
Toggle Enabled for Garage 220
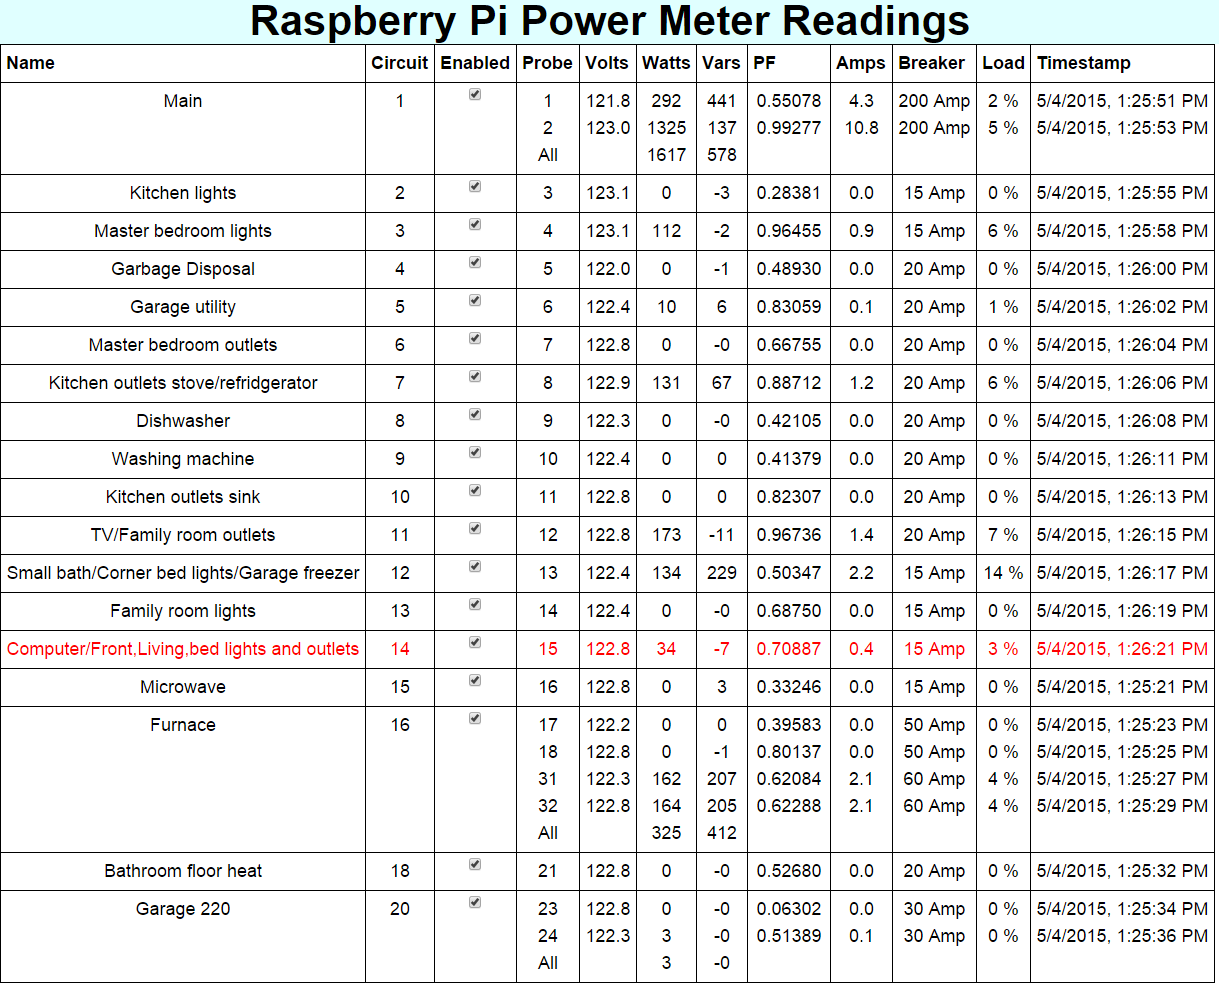tap(475, 903)
